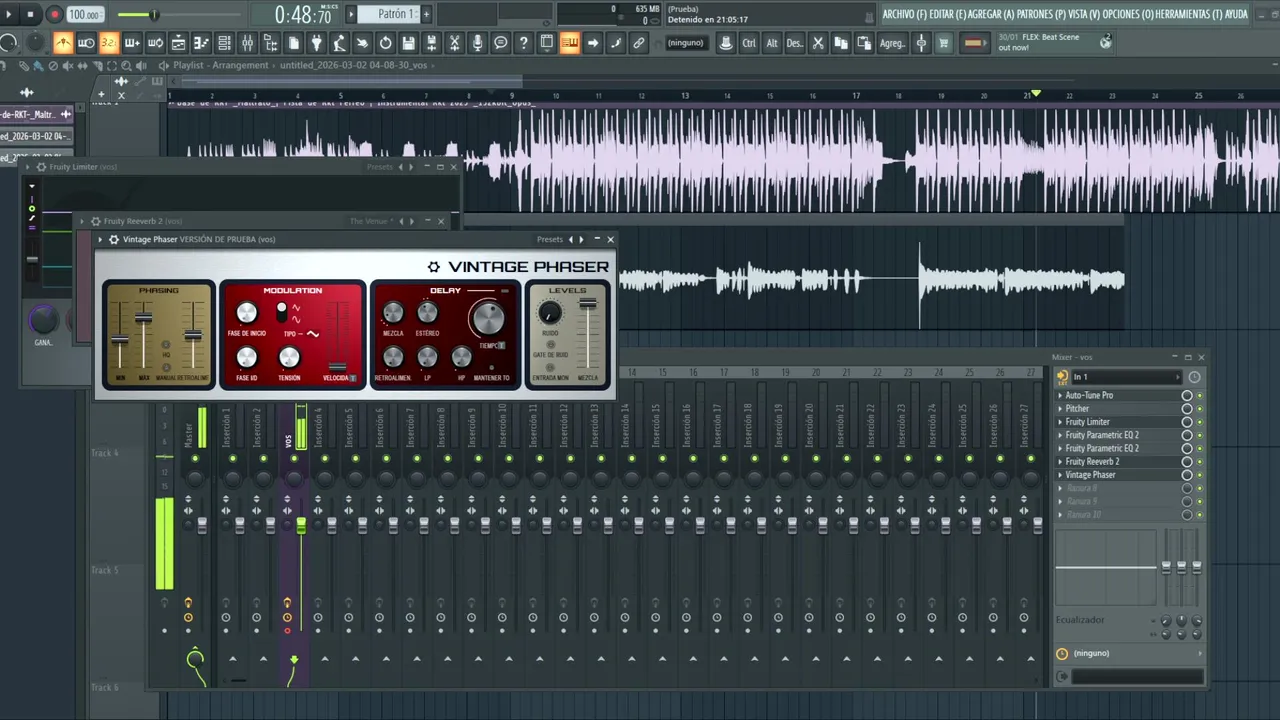Image resolution: width=1280 pixels, height=720 pixels.
Task: Click the tempo field showing 100.000
Action: click(84, 15)
